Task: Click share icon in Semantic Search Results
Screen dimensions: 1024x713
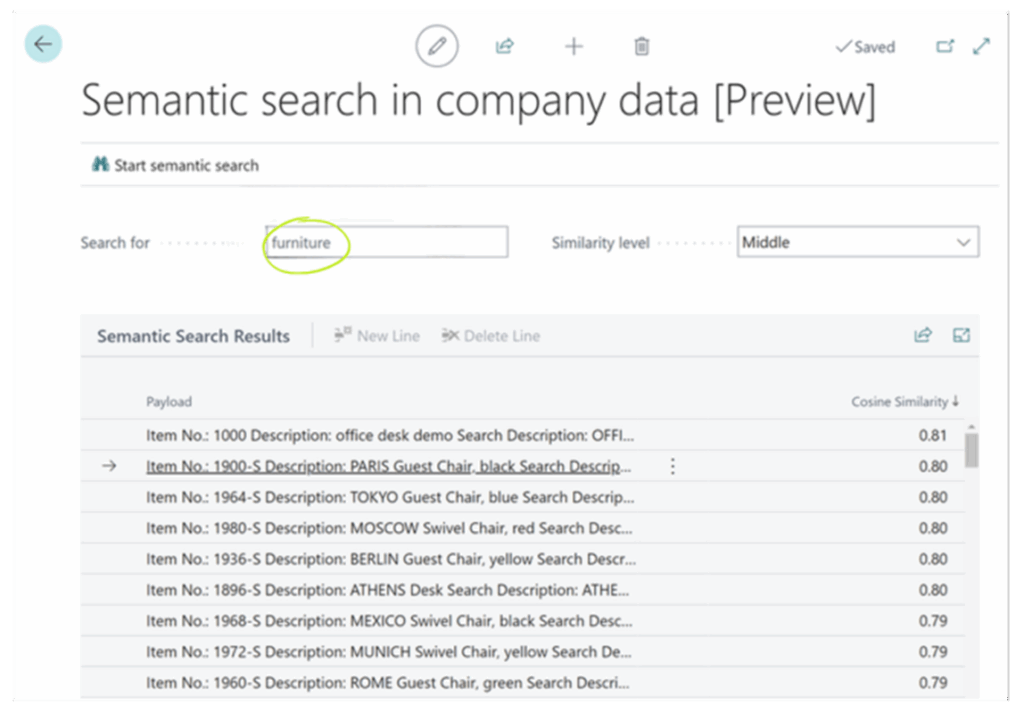Action: coord(922,336)
